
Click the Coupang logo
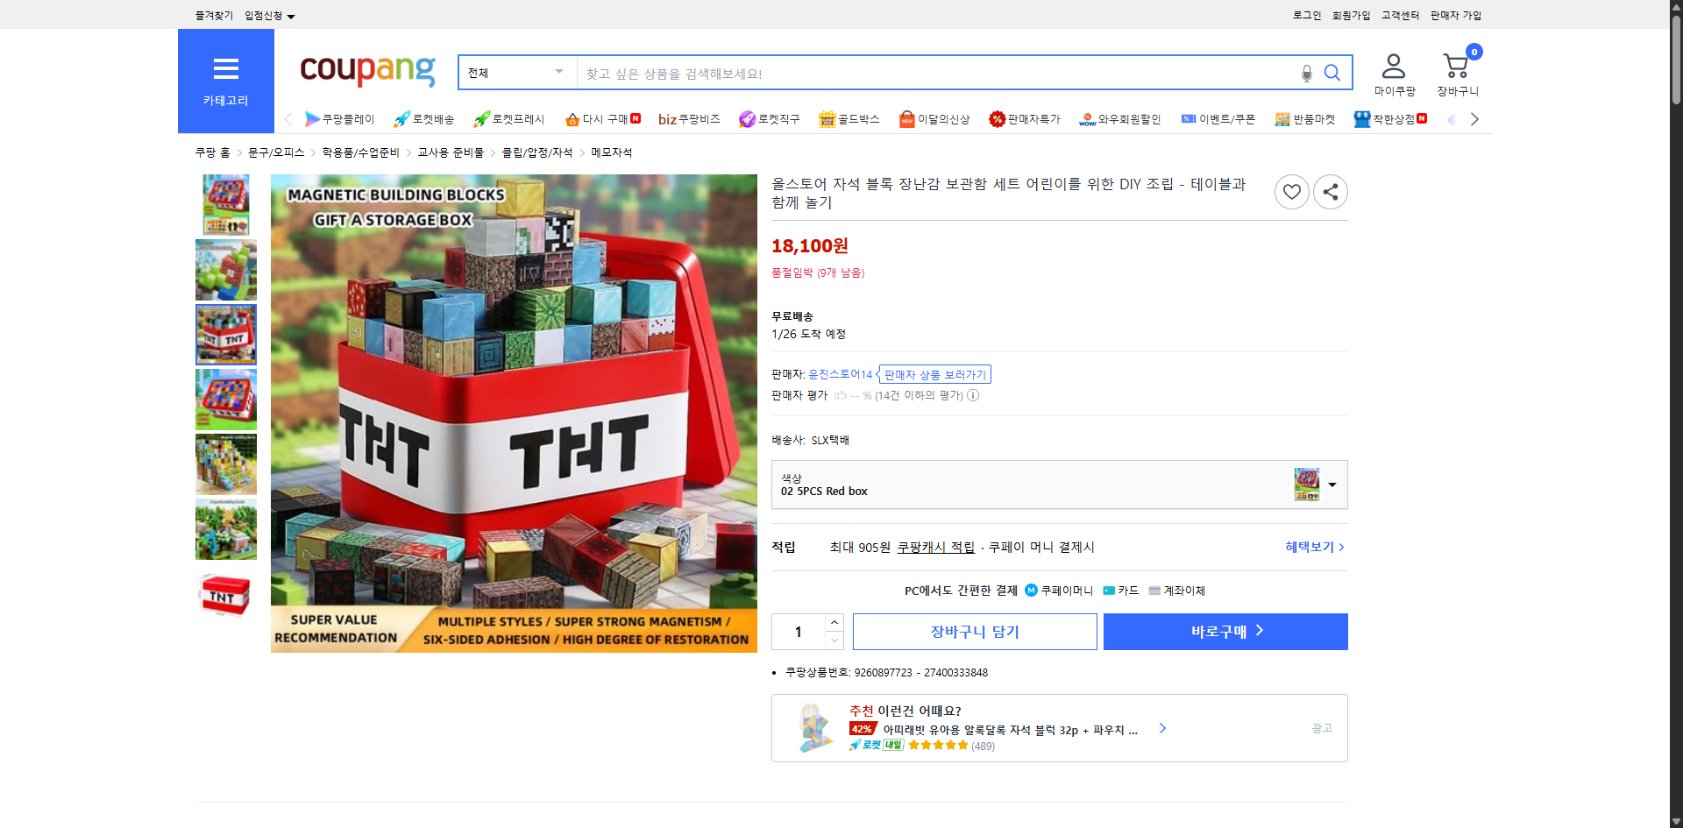pos(368,70)
